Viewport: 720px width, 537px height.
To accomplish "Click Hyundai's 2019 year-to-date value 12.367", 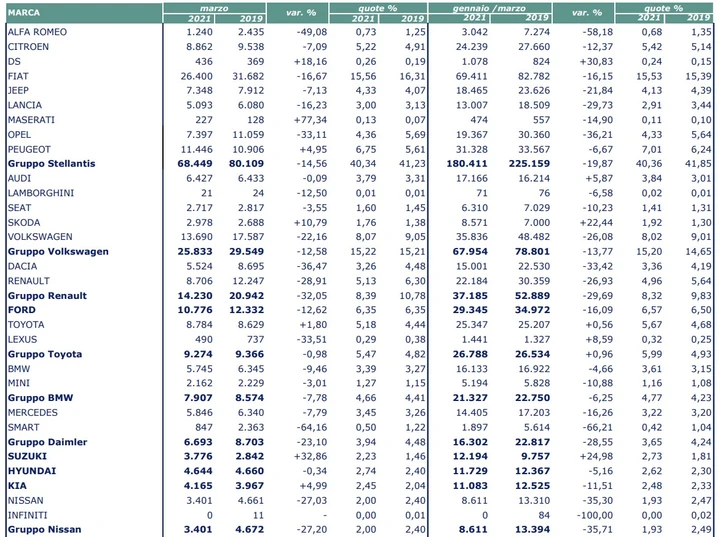I will pos(533,471).
